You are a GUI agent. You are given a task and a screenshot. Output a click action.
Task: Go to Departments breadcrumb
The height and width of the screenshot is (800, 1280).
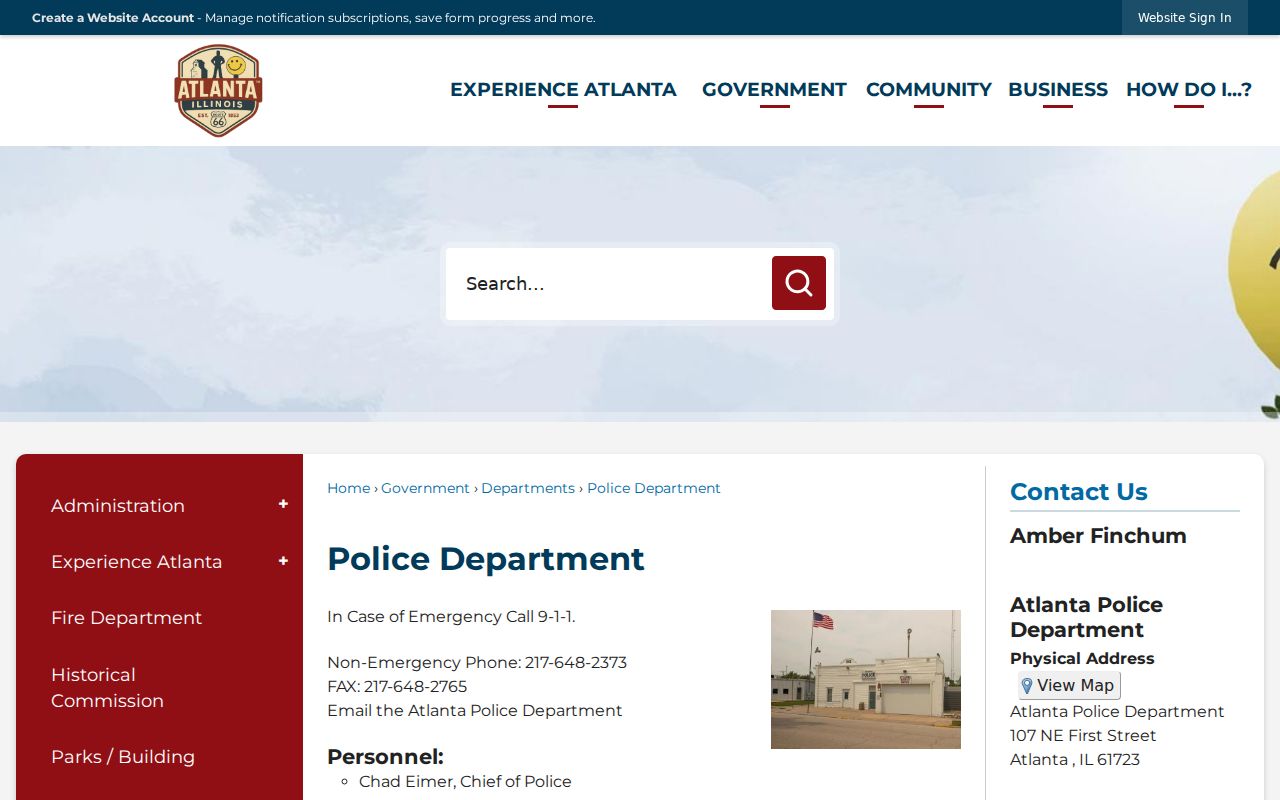click(528, 488)
